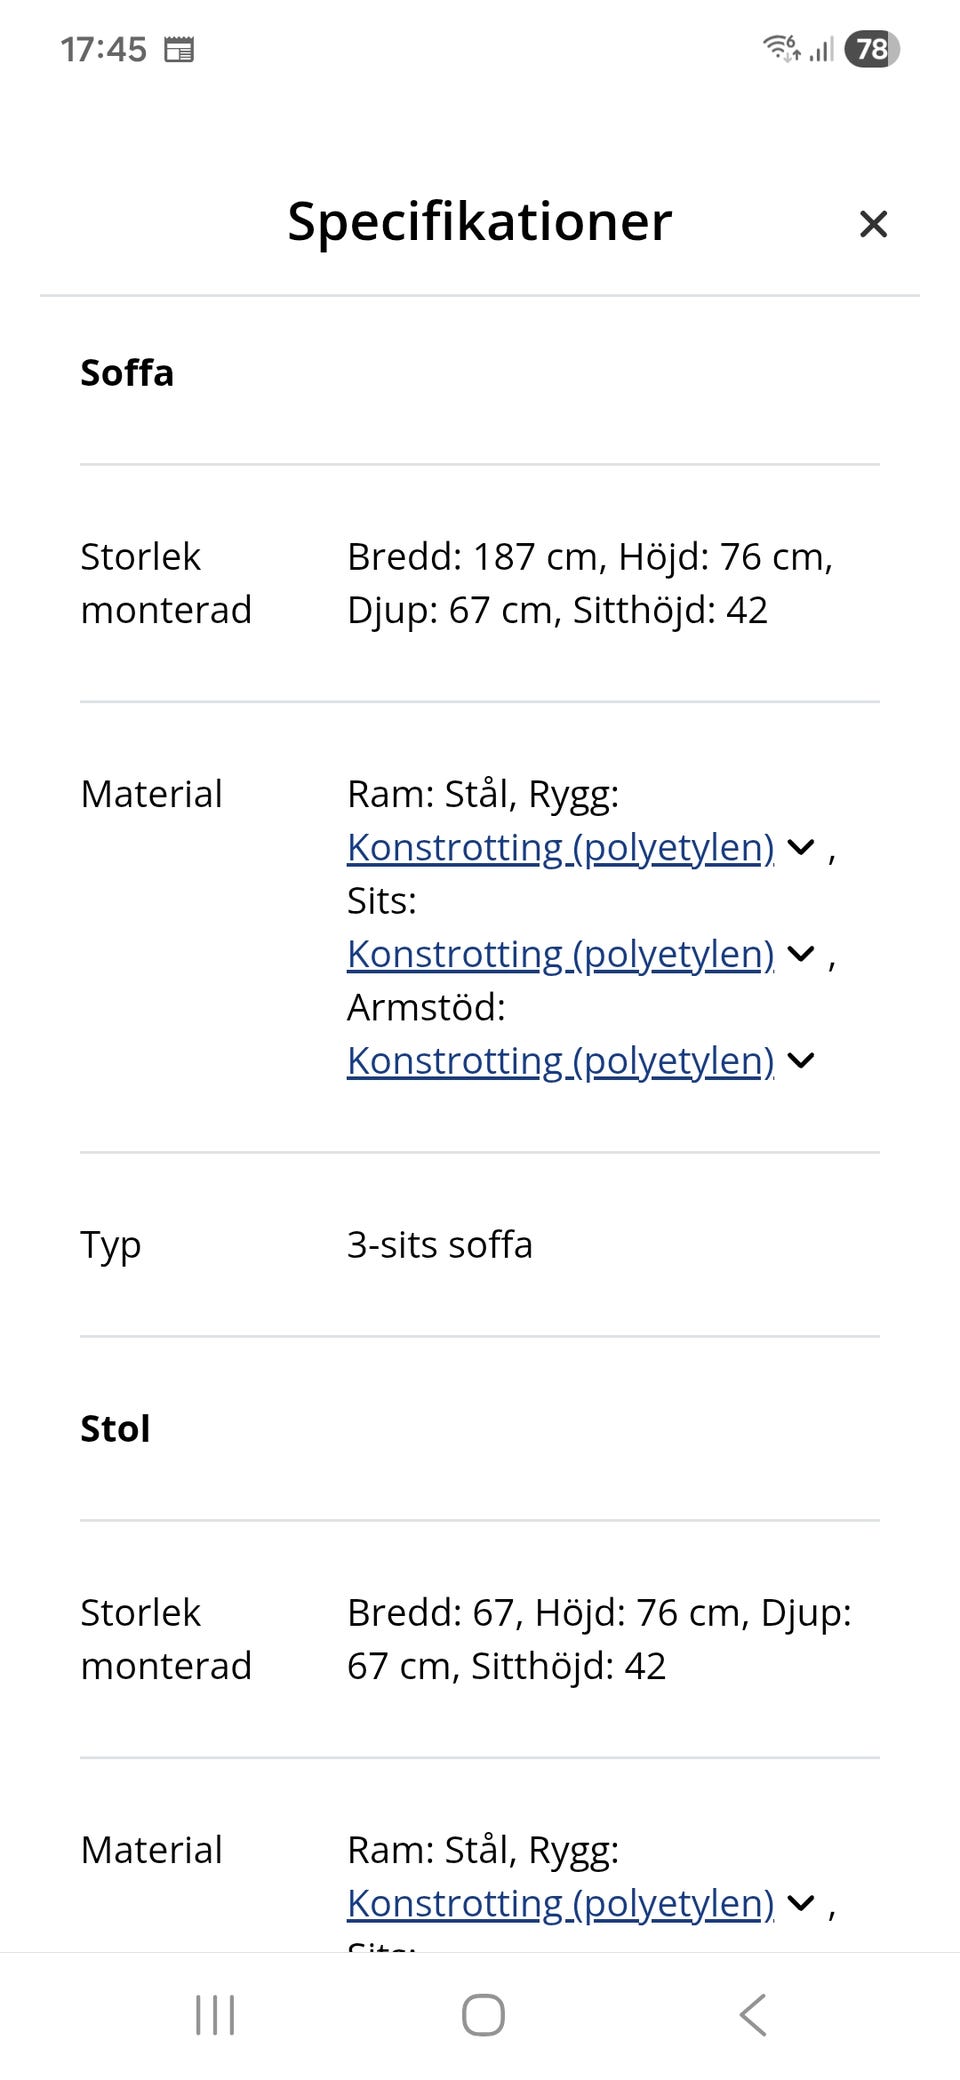Tap the calendar icon in the status bar
The height and width of the screenshot is (2080, 960).
point(181,48)
